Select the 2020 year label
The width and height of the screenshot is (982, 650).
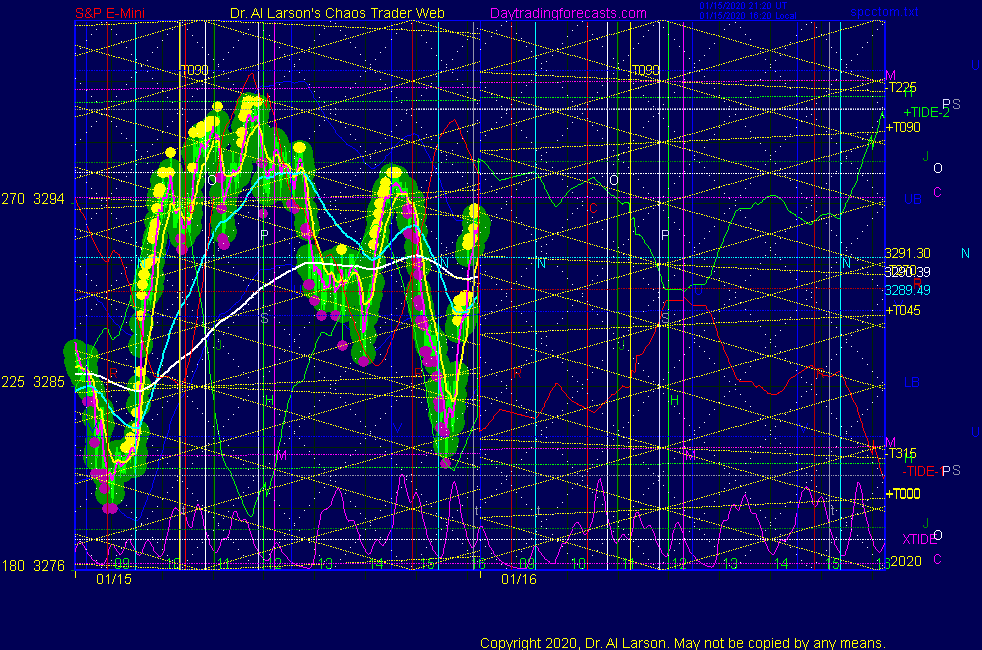coord(906,561)
